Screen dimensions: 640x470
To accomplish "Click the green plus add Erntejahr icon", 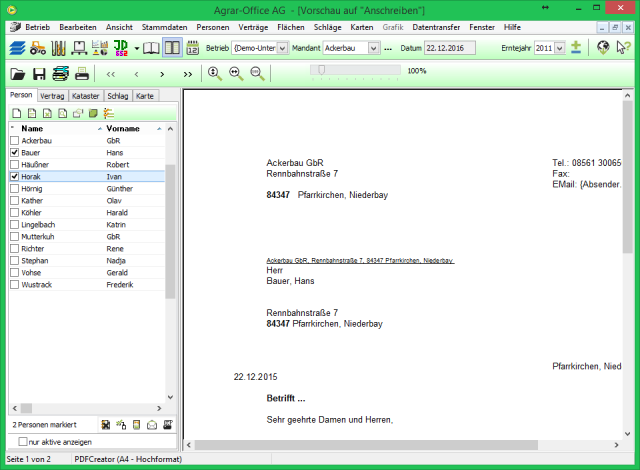I will coord(576,47).
